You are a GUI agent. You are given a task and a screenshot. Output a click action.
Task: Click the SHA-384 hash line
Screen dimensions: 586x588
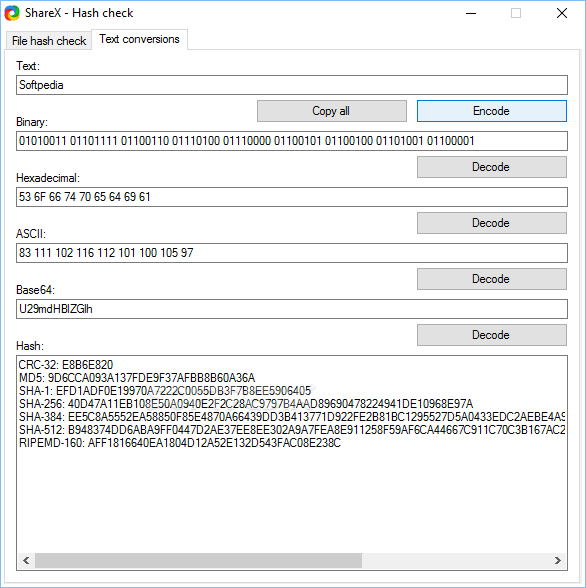pyautogui.click(x=292, y=417)
